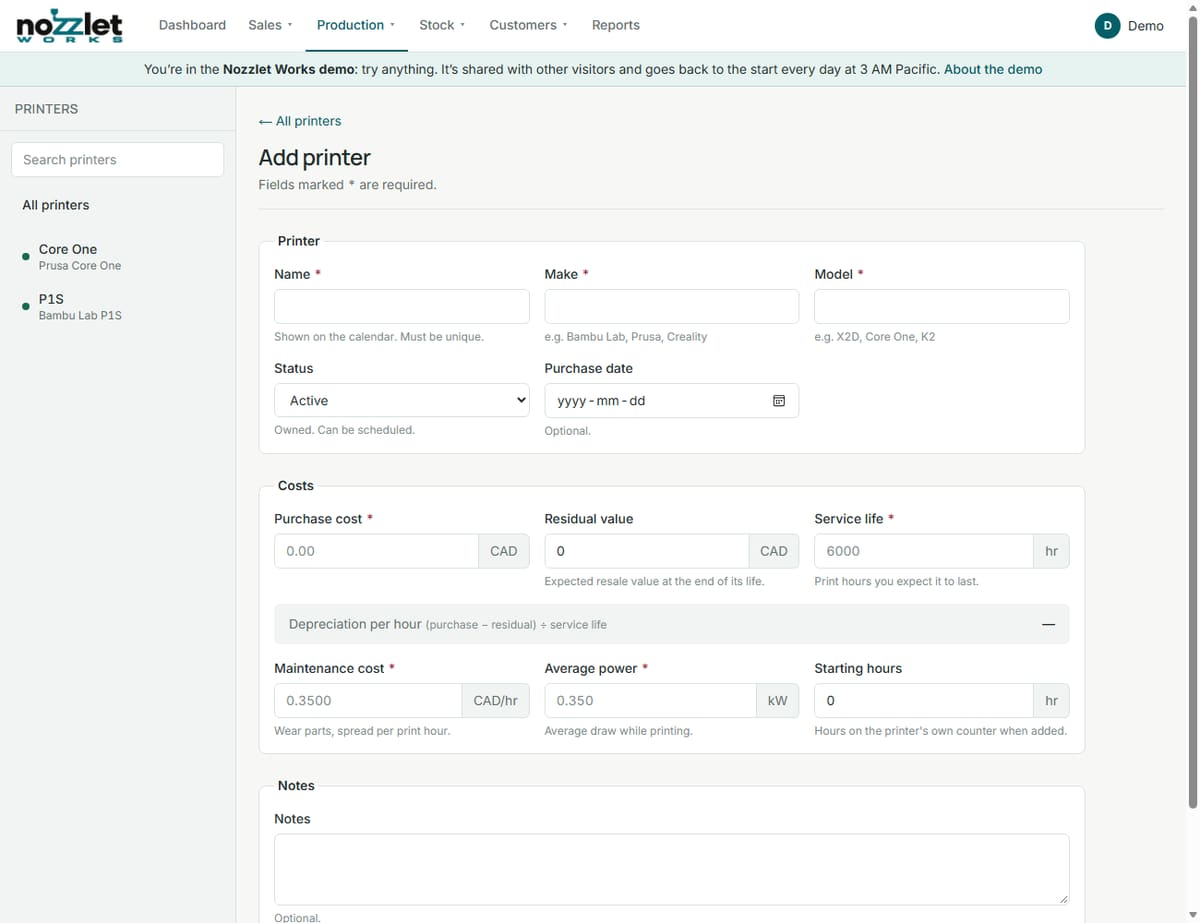Open the Status dropdown showing Active
This screenshot has height=923, width=1200.
[x=402, y=400]
